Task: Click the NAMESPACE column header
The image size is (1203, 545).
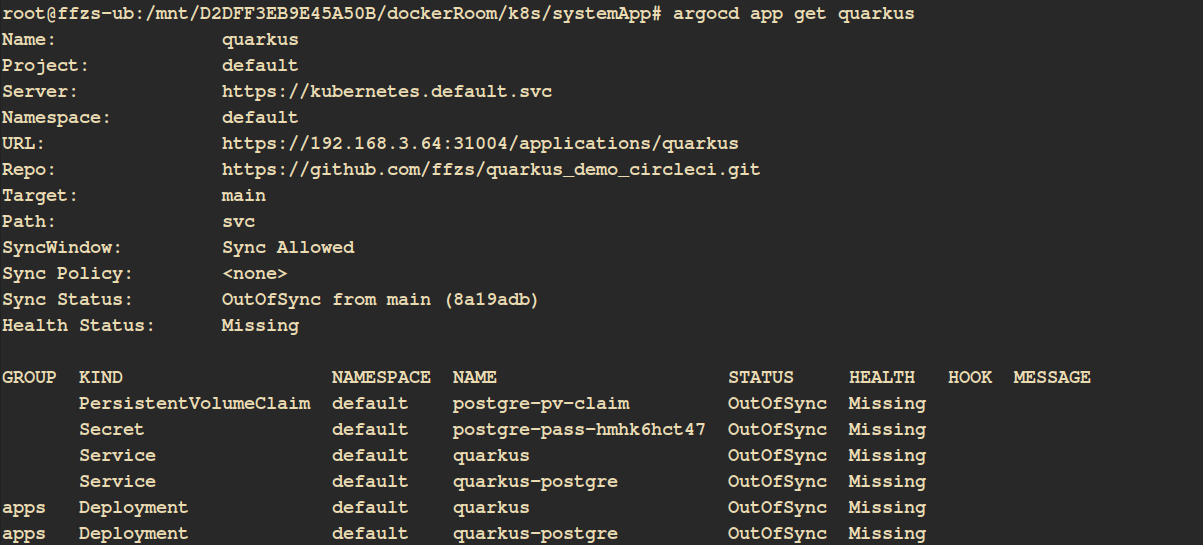Action: point(381,378)
